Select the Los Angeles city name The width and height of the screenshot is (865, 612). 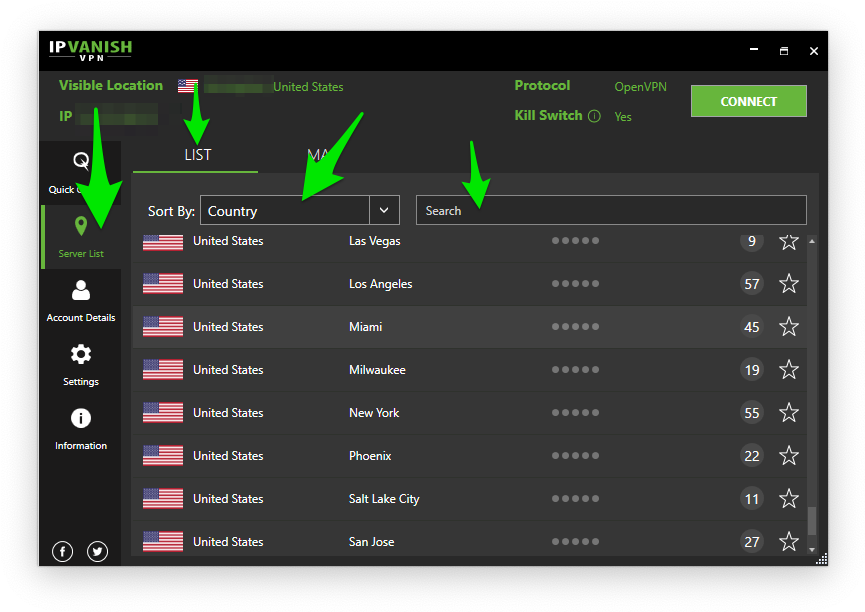[x=381, y=284]
